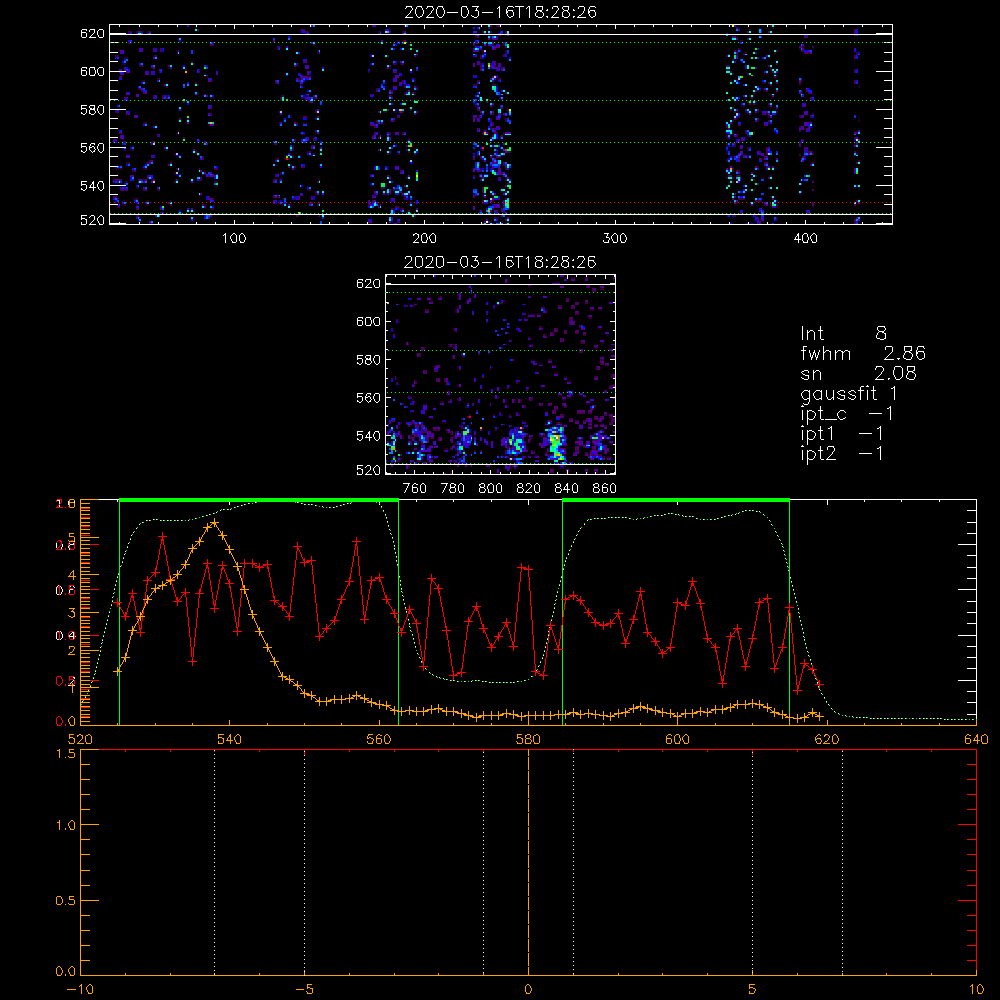
Task: Select the 'ipt1 -1' readout text
Action: pos(842,434)
